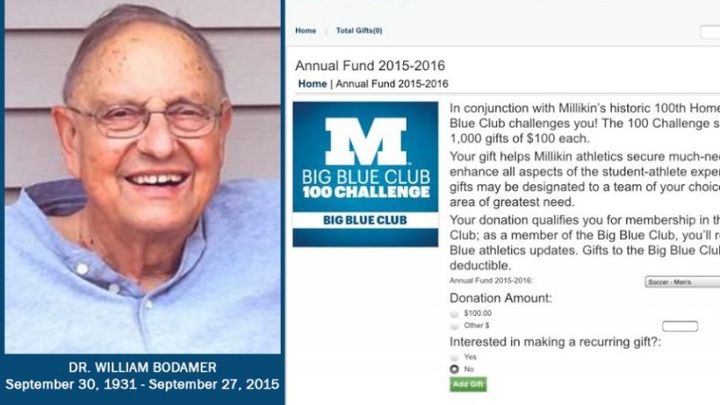Image resolution: width=720 pixels, height=405 pixels.
Task: Choose Yes for recurring gift
Action: (x=454, y=357)
